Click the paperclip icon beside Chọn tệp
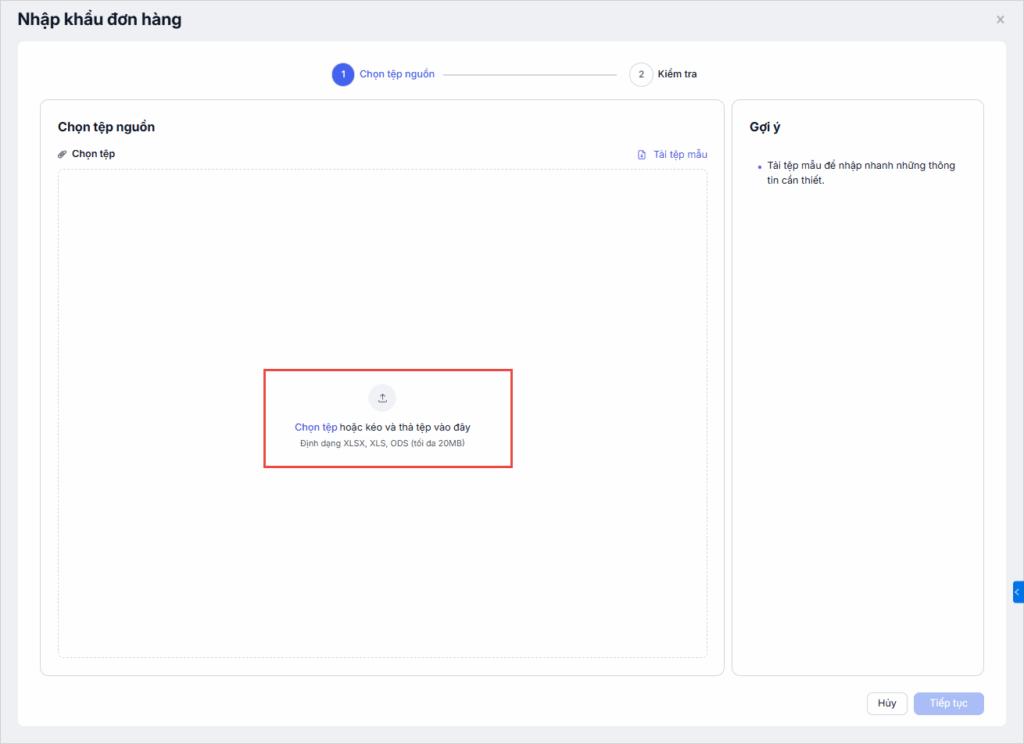Screen dimensions: 1024x744 [62, 154]
